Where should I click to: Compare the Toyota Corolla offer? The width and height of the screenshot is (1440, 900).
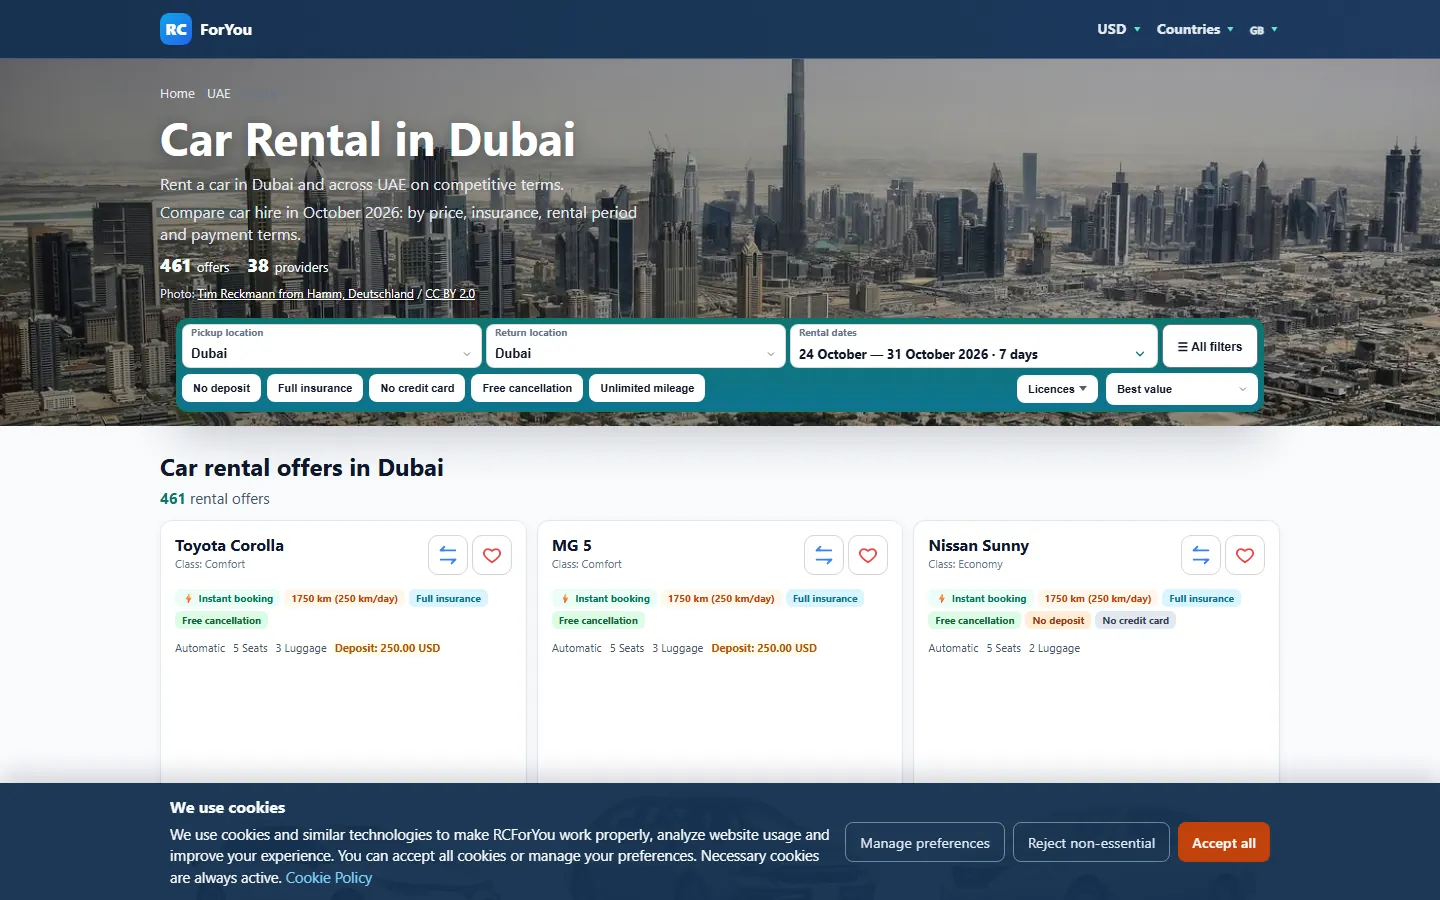point(448,555)
